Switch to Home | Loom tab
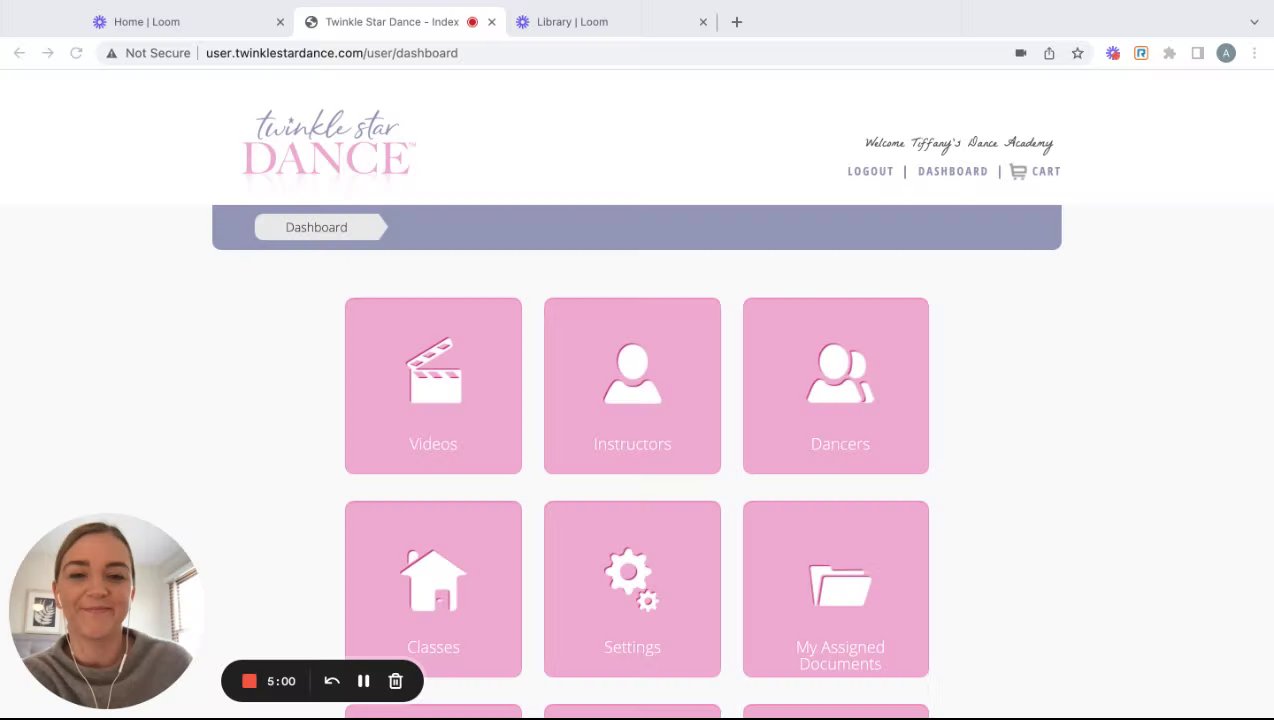1274x720 pixels. 147,22
